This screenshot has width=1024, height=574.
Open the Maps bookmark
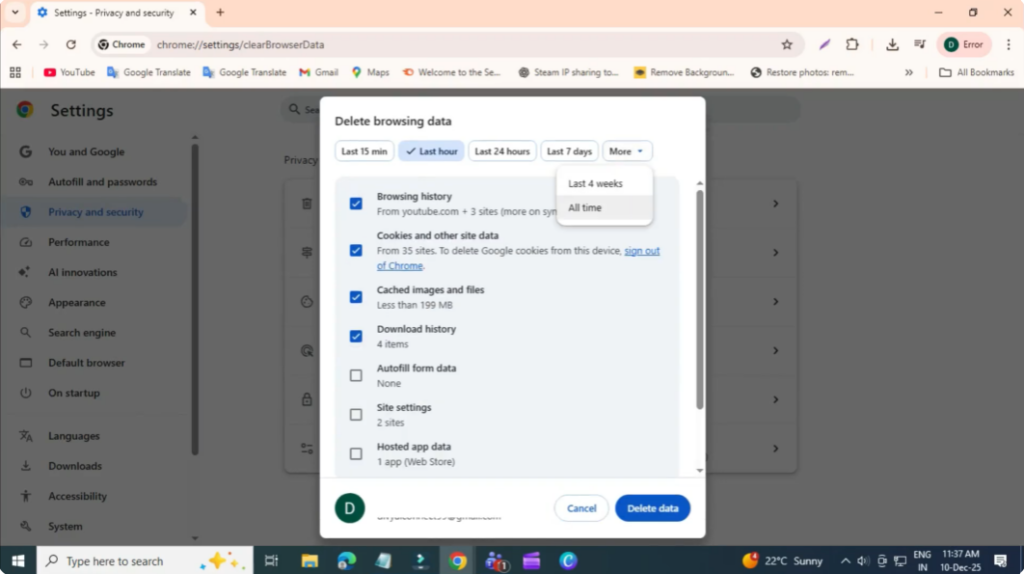370,72
